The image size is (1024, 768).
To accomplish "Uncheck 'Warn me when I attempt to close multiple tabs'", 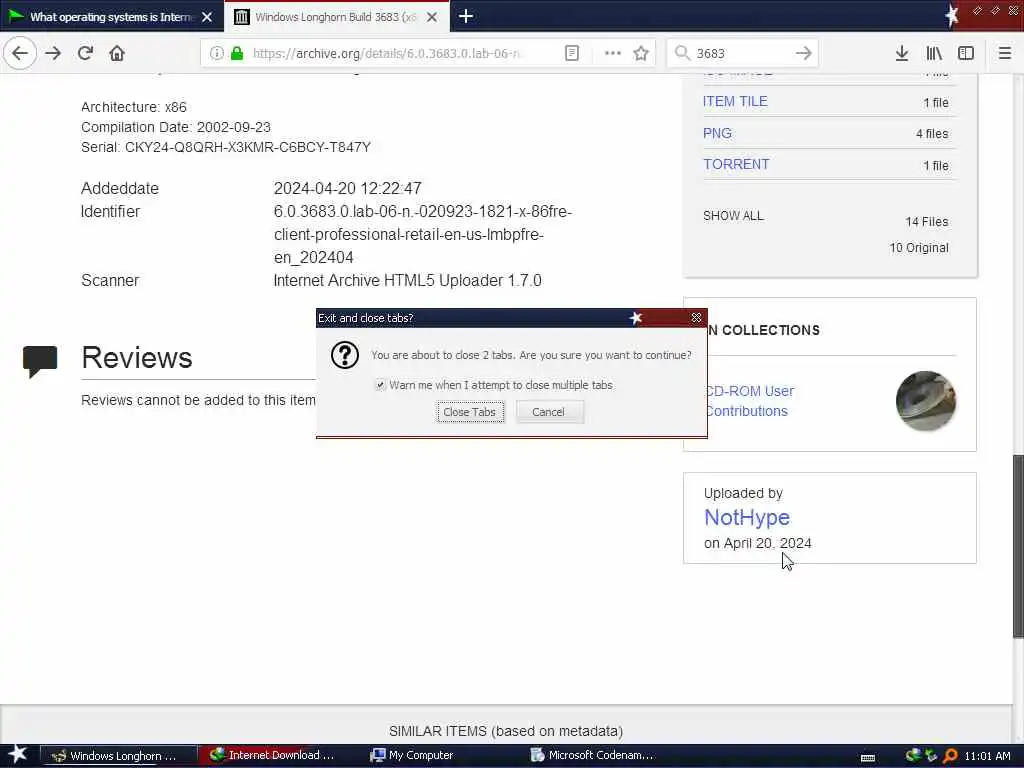I will [380, 385].
